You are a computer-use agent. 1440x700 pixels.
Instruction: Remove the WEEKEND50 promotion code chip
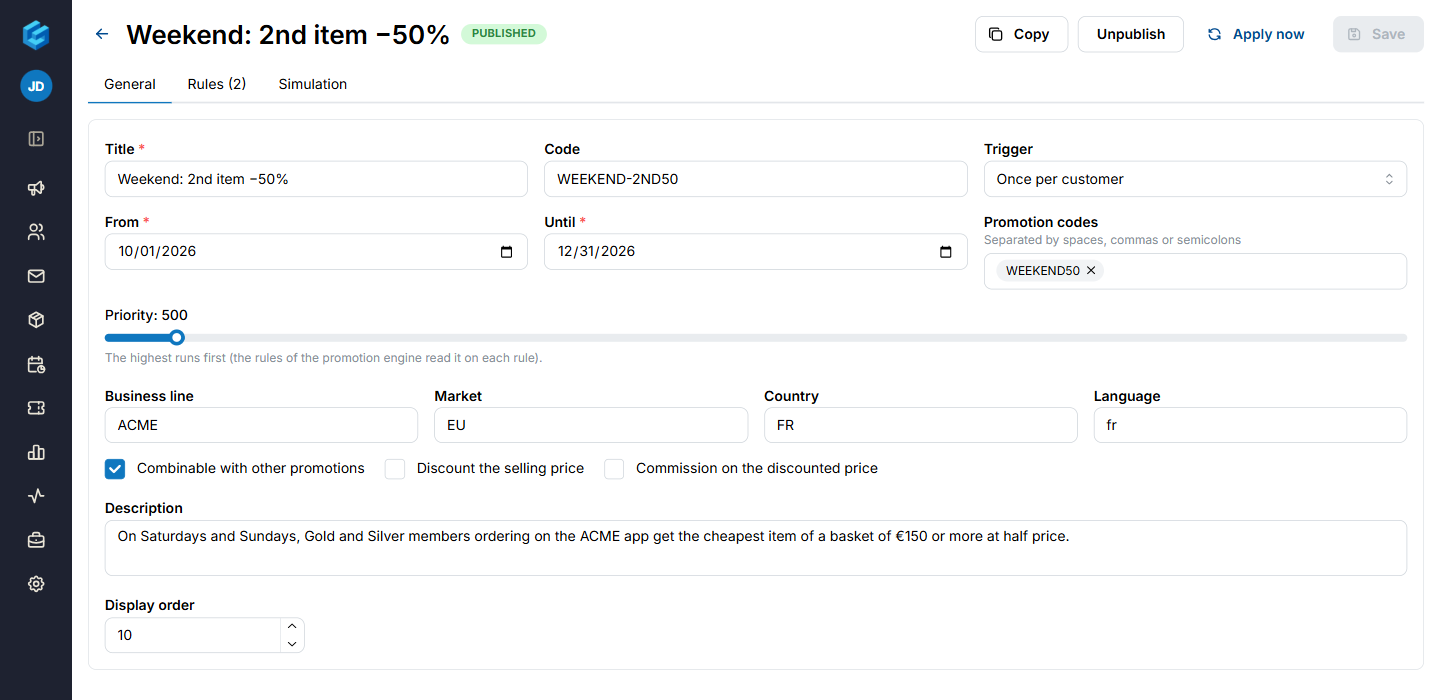[1091, 270]
